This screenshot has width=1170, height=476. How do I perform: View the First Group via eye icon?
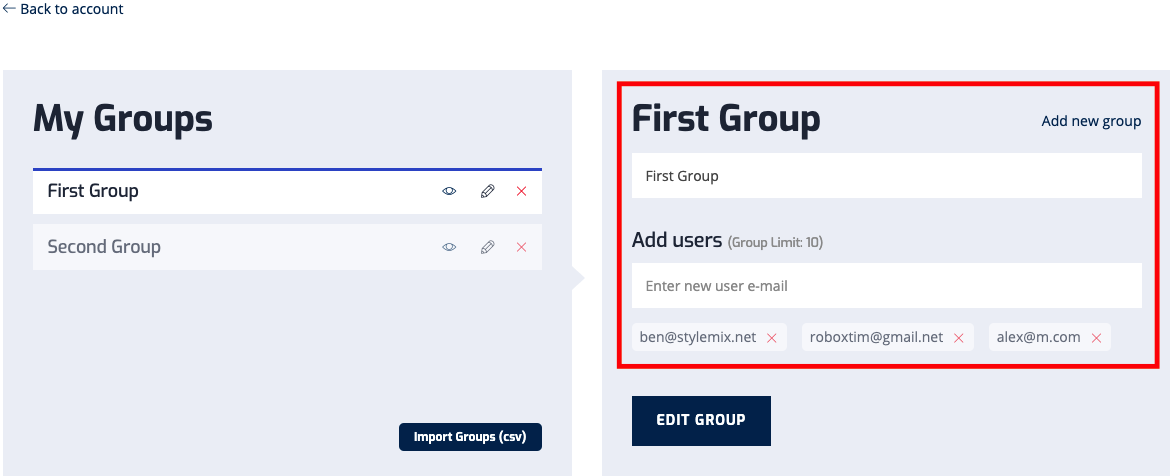pyautogui.click(x=449, y=191)
